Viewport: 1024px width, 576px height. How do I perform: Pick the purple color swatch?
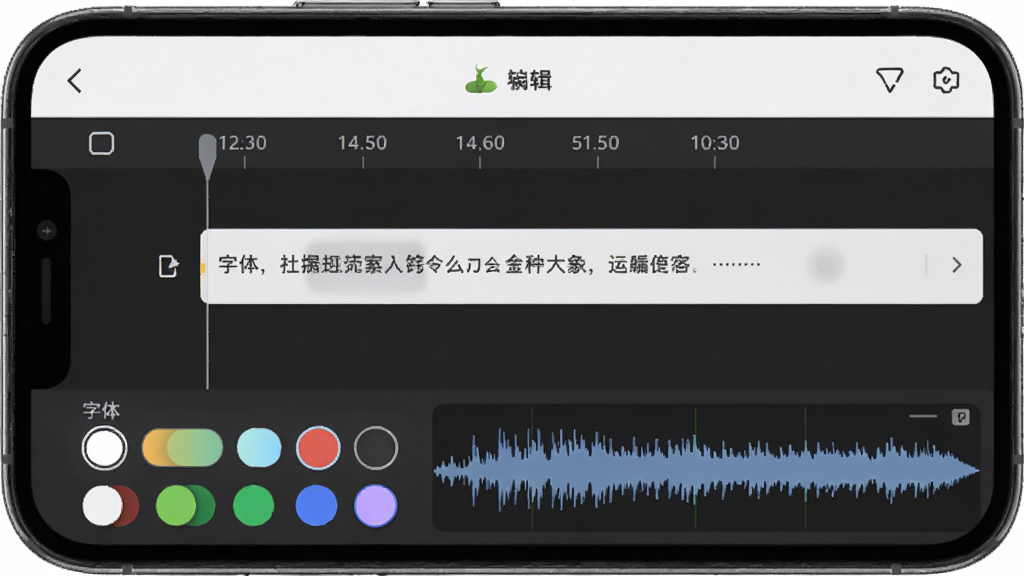click(376, 505)
